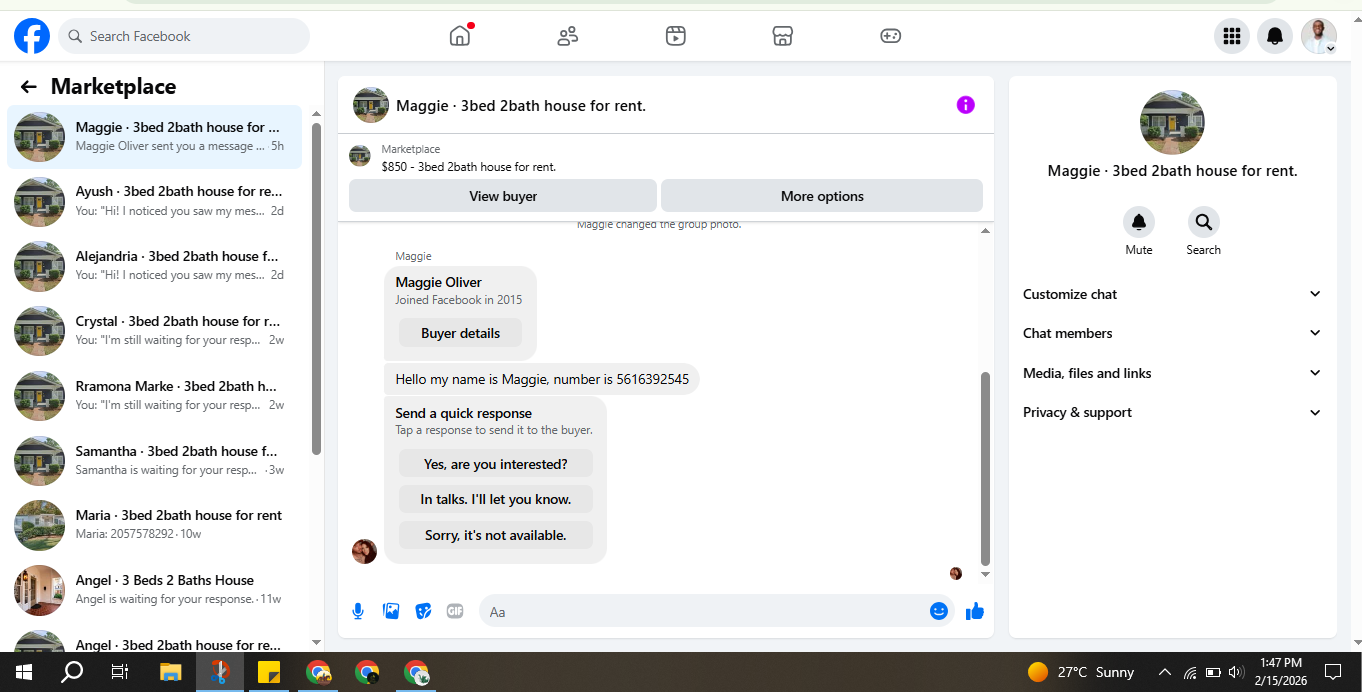
Task: Send a thumbs-up like
Action: coord(975,611)
